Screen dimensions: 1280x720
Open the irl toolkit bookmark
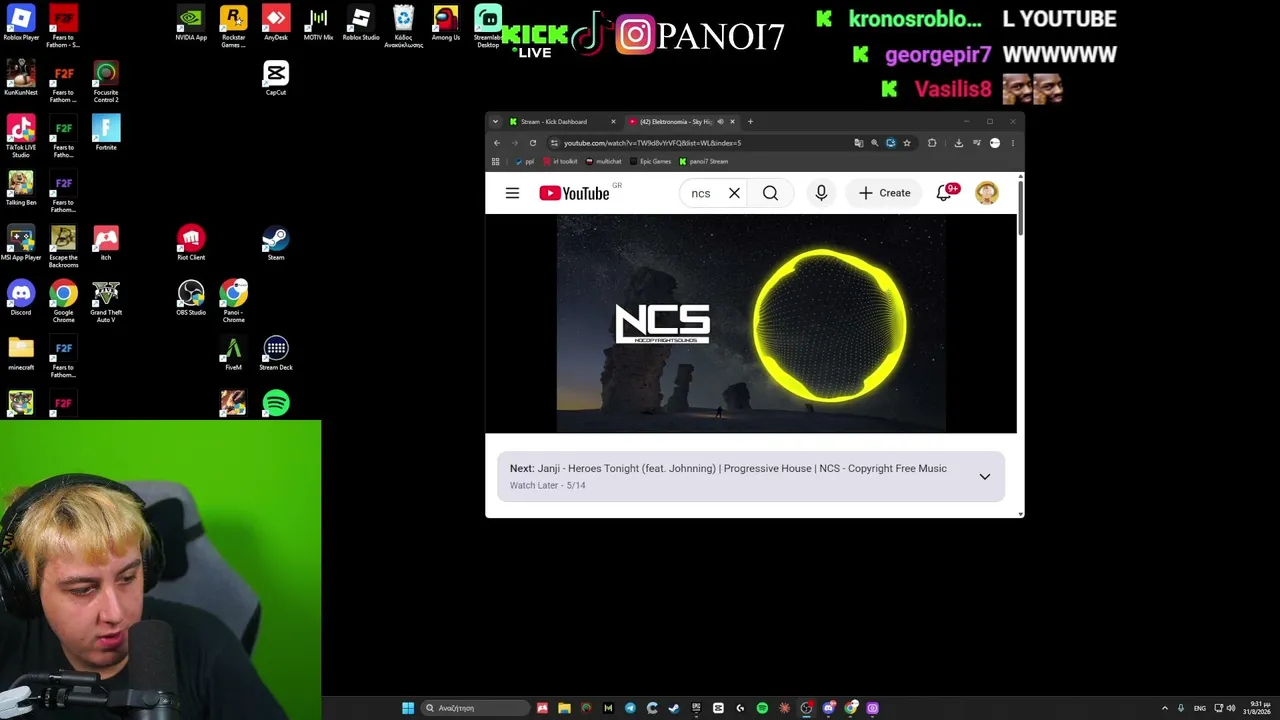[x=560, y=162]
